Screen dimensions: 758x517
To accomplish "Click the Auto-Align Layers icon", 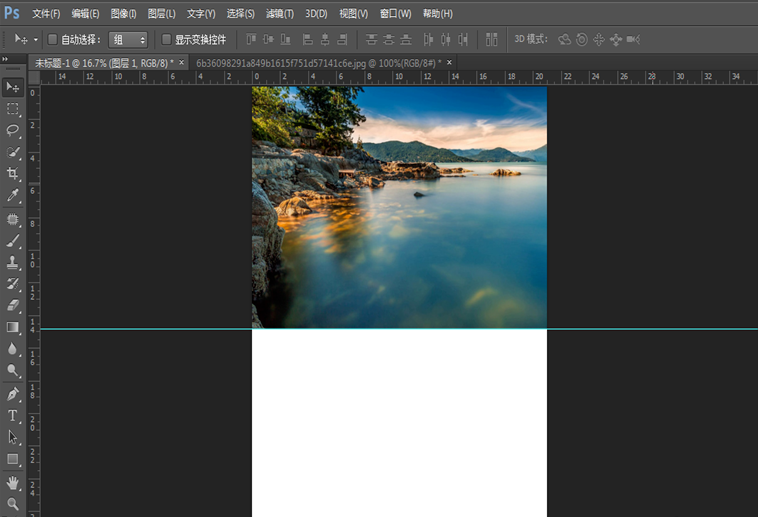I will [x=492, y=39].
